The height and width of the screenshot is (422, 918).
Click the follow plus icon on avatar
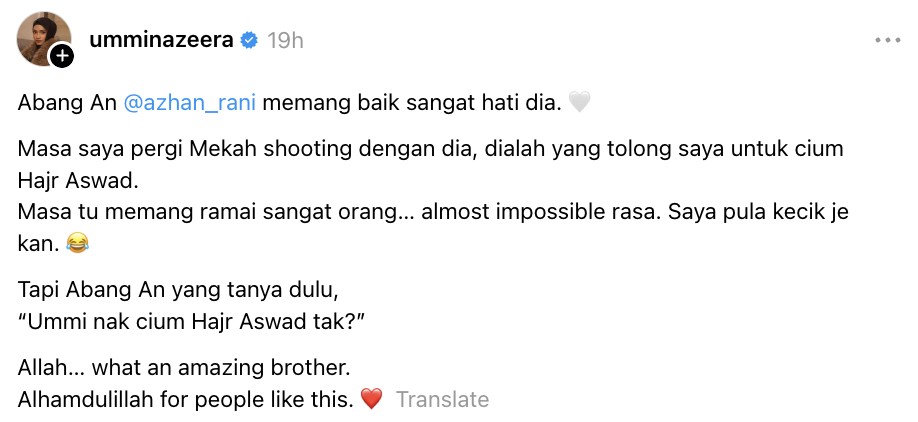[x=62, y=57]
